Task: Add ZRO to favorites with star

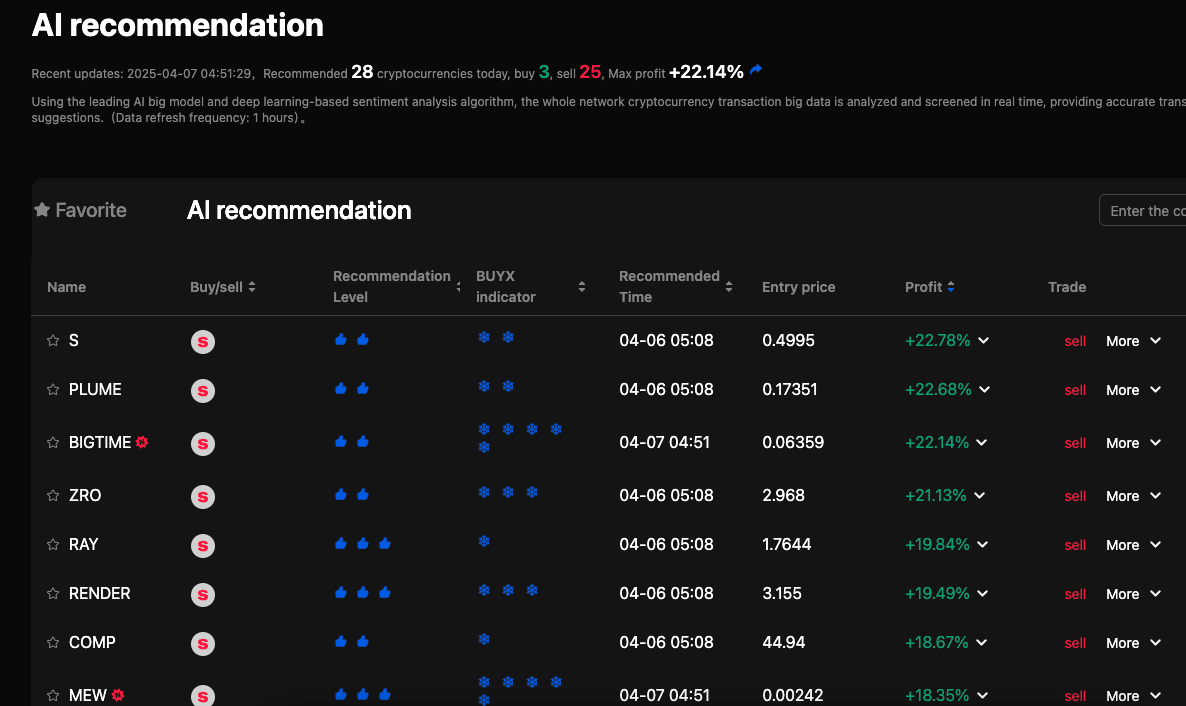Action: 53,496
